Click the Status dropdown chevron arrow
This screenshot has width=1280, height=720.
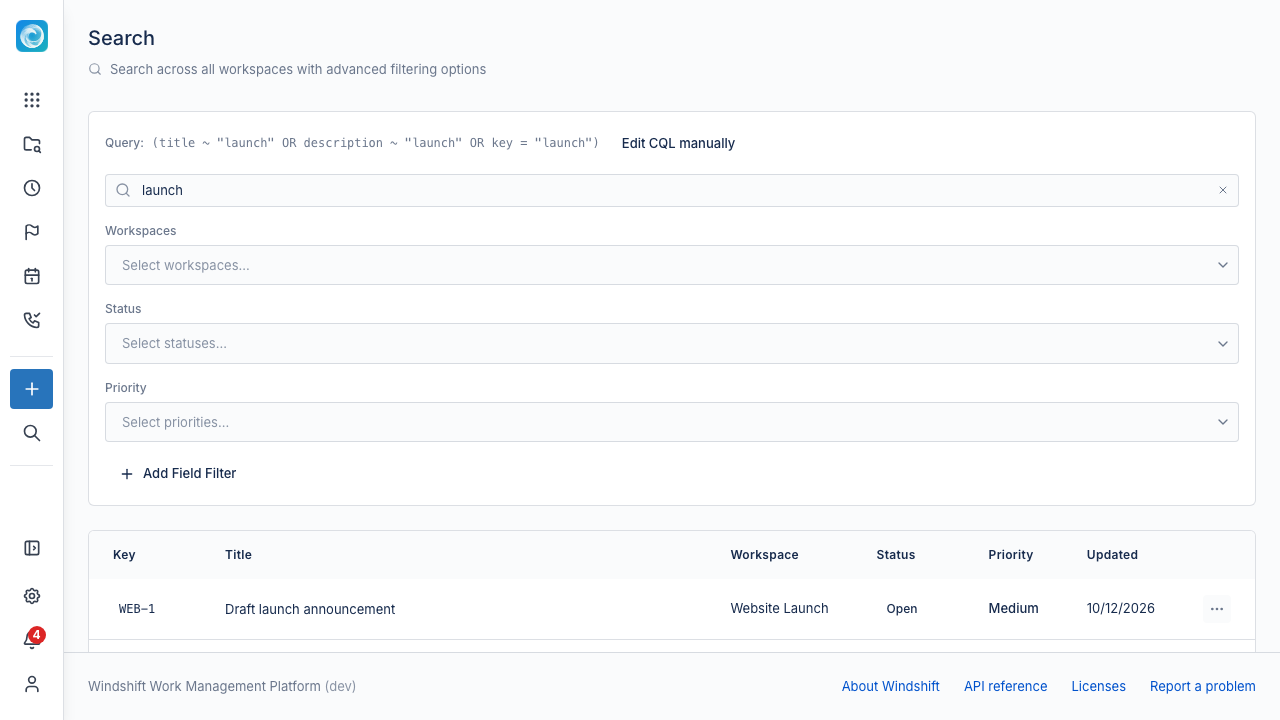point(1223,343)
